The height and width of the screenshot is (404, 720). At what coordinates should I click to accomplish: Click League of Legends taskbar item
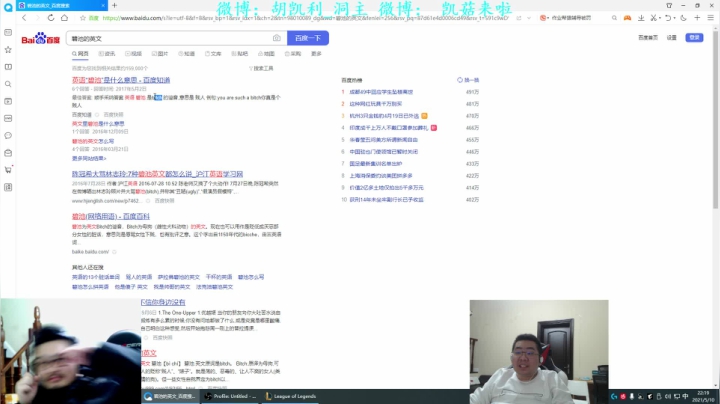(291, 396)
